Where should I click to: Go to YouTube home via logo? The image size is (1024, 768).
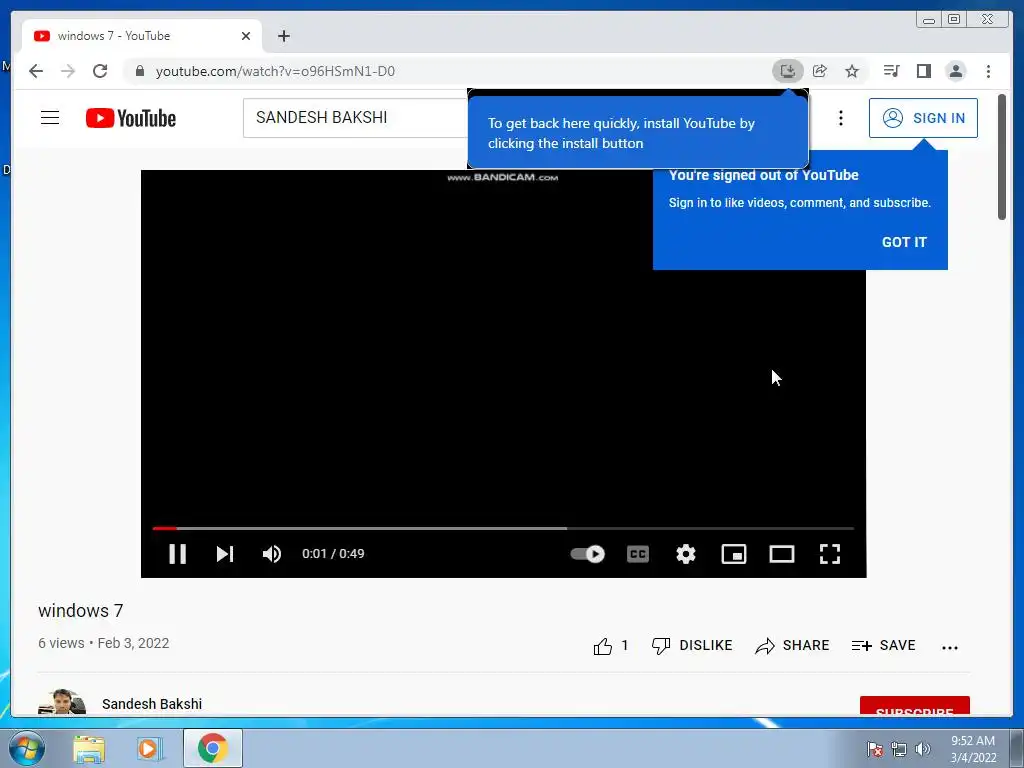point(131,118)
